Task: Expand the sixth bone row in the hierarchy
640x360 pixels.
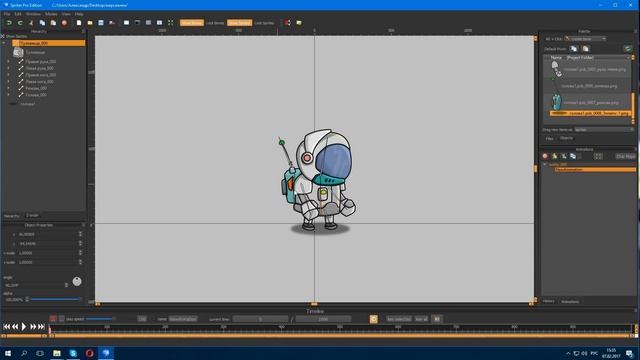Action: click(x=8, y=94)
